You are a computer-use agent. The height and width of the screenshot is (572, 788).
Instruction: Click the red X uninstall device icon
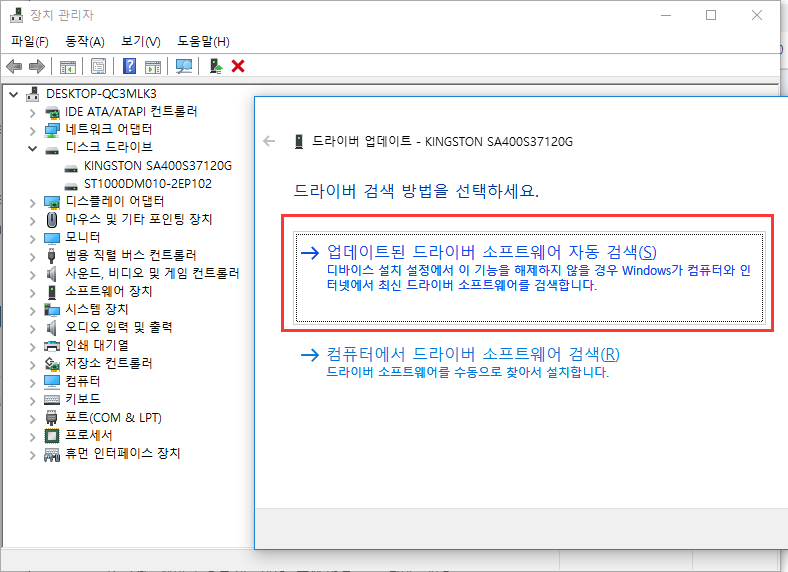click(x=238, y=66)
